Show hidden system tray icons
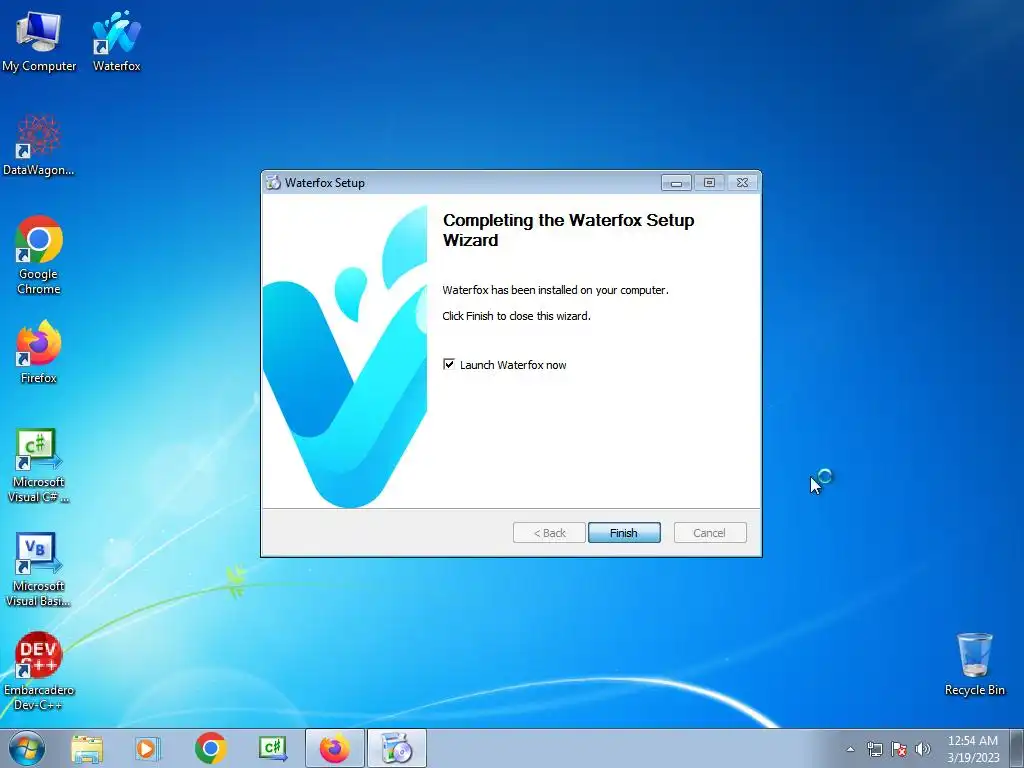The image size is (1024, 768). coord(850,749)
